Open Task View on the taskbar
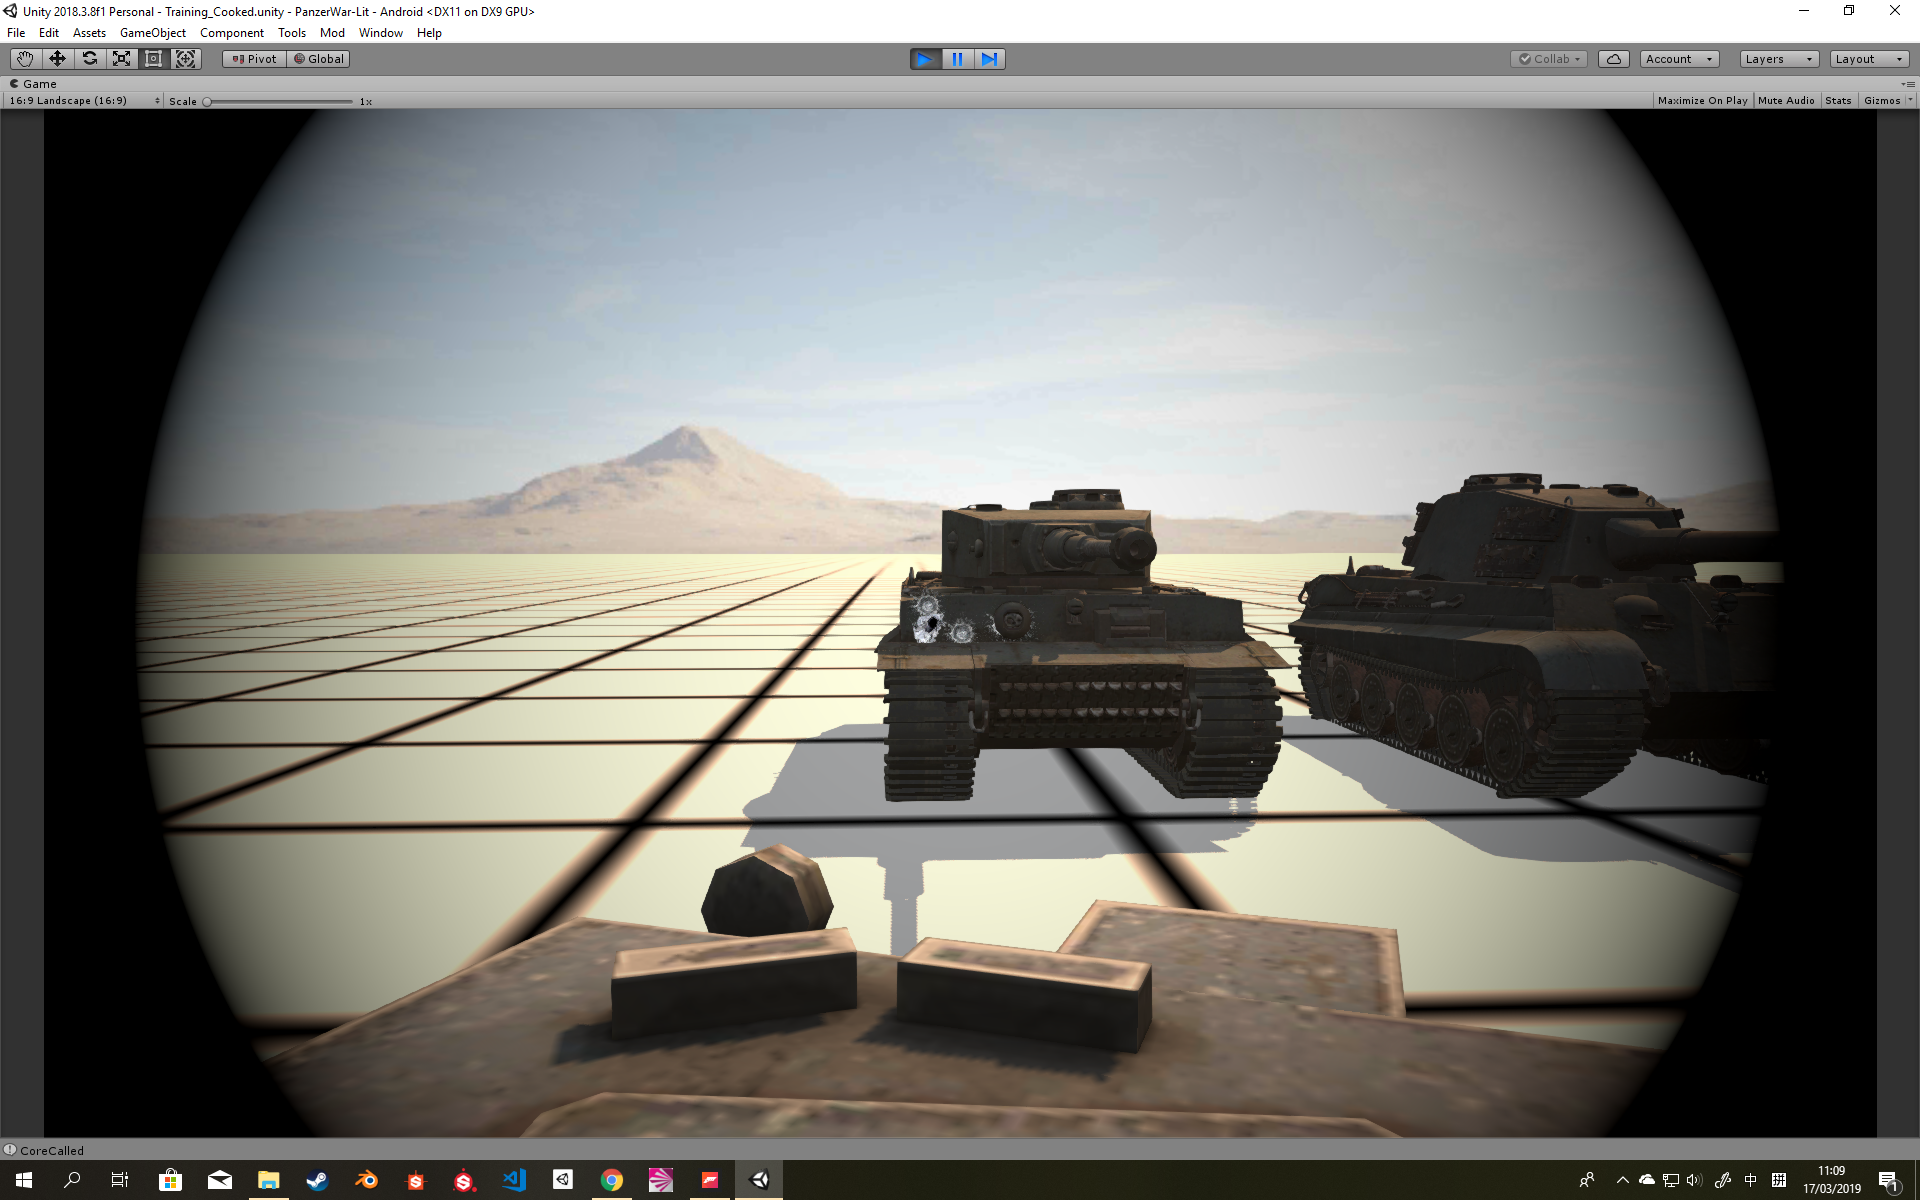The image size is (1920, 1200). tap(120, 1180)
